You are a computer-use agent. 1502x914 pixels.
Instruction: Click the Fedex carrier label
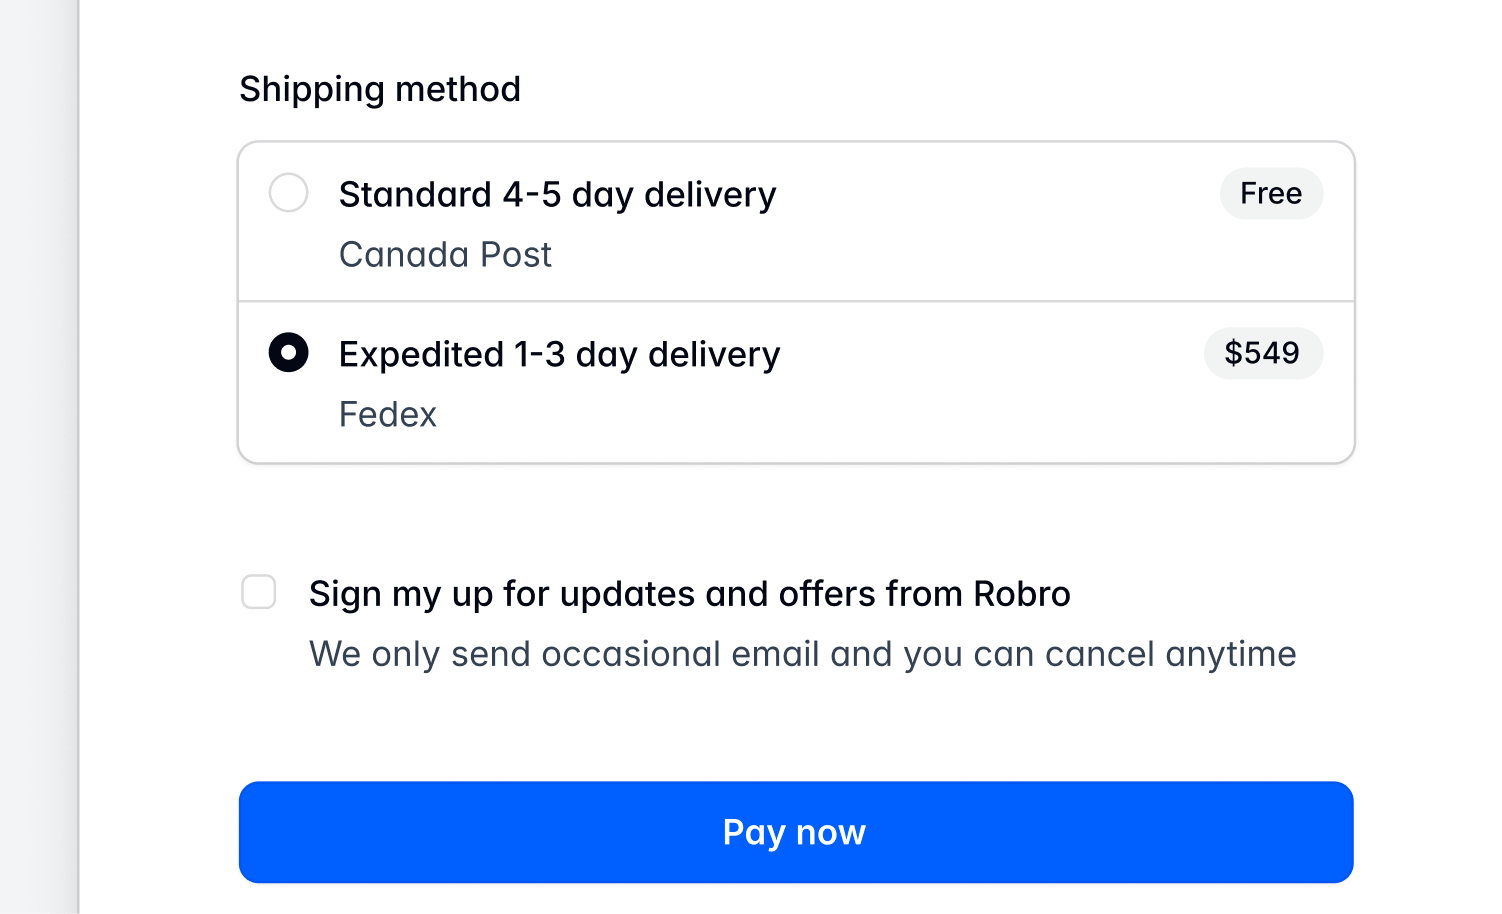point(388,414)
